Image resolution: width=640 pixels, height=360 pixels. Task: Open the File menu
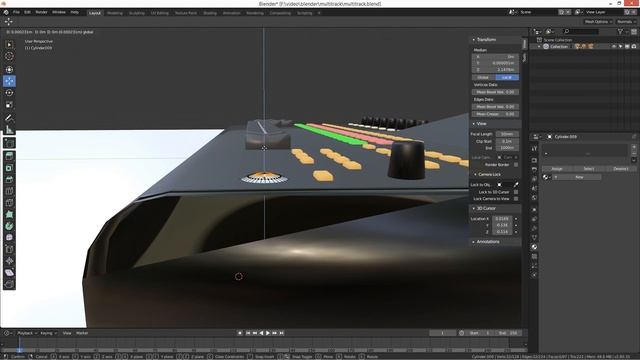(16, 12)
